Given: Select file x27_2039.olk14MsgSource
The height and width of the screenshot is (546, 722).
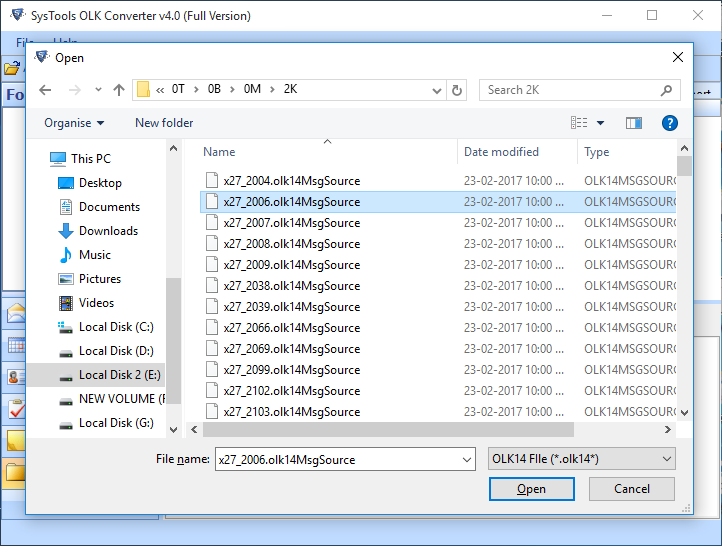Looking at the screenshot, I should click(438, 307).
